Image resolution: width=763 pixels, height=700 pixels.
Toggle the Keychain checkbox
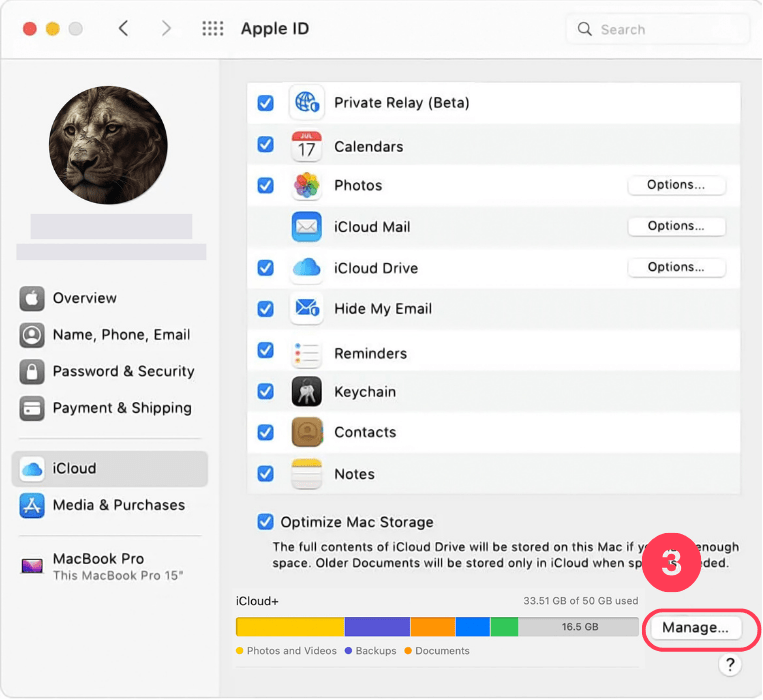[266, 391]
